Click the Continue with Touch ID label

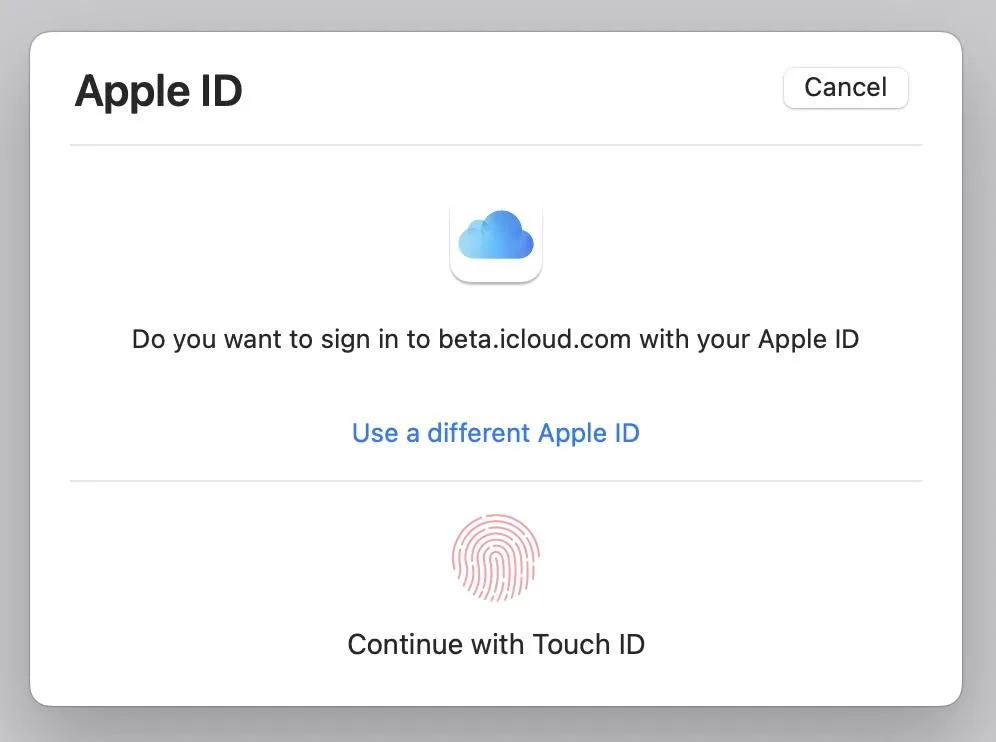click(496, 644)
